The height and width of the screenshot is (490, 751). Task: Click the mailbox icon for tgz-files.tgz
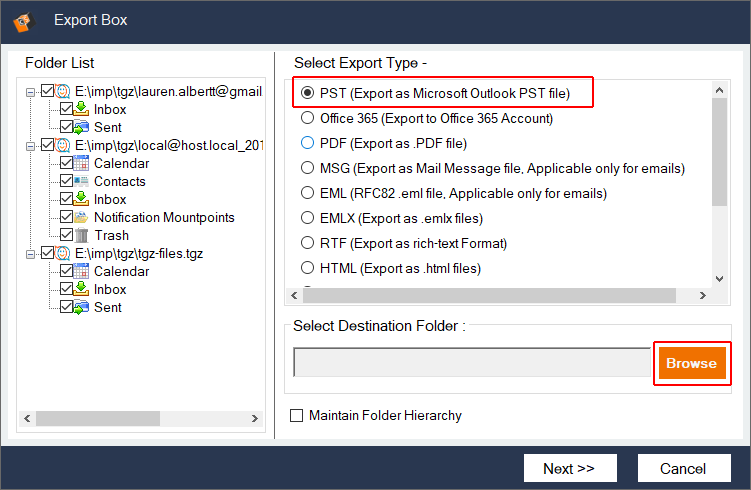64,253
